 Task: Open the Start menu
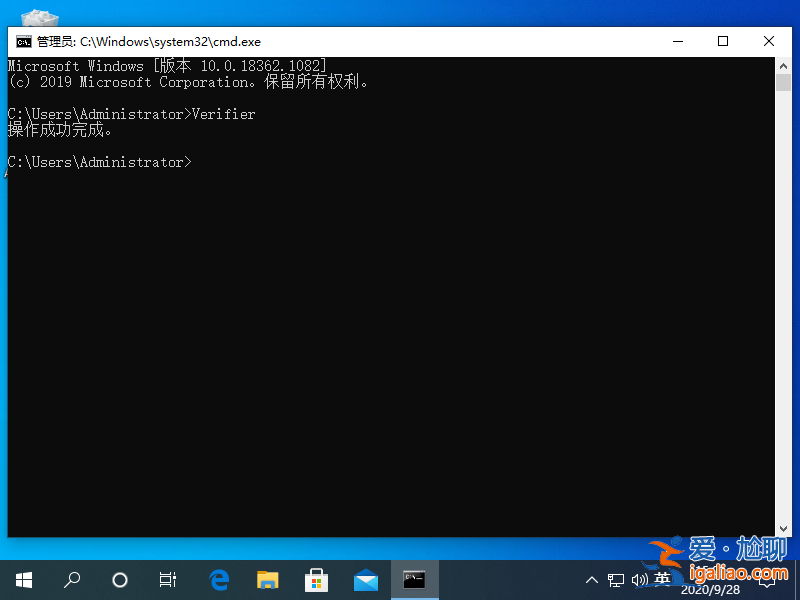click(23, 579)
